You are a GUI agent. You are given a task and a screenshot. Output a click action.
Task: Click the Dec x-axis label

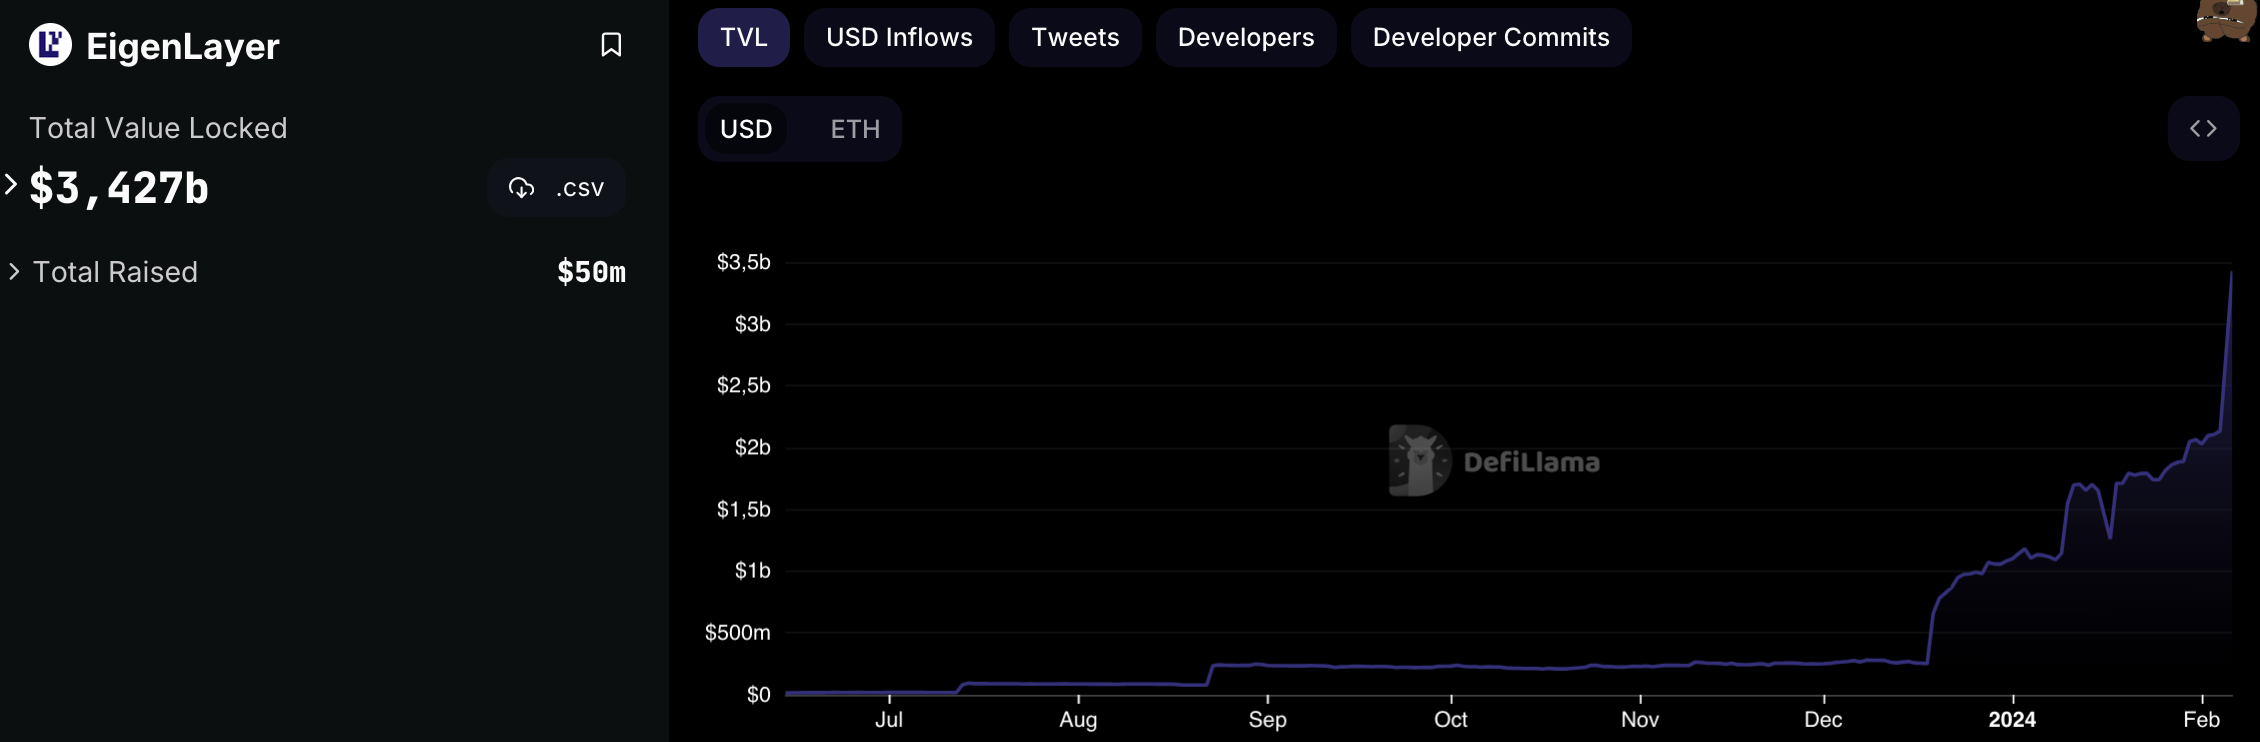[x=1823, y=719]
